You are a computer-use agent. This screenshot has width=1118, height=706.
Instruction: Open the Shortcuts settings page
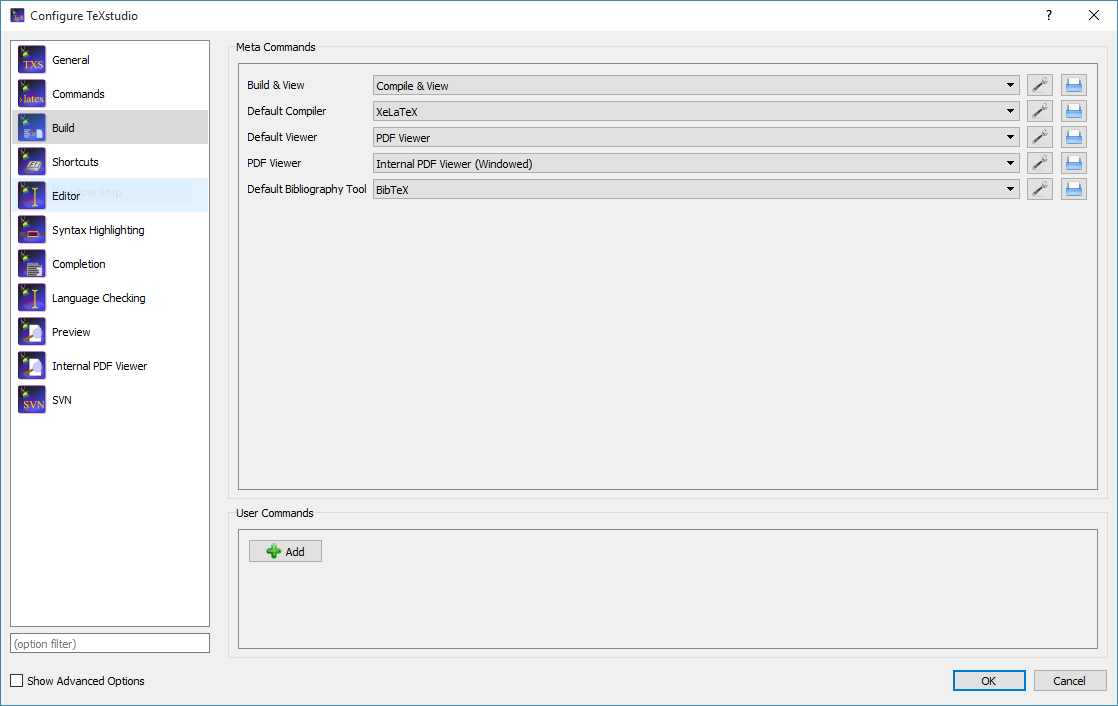pyautogui.click(x=110, y=162)
